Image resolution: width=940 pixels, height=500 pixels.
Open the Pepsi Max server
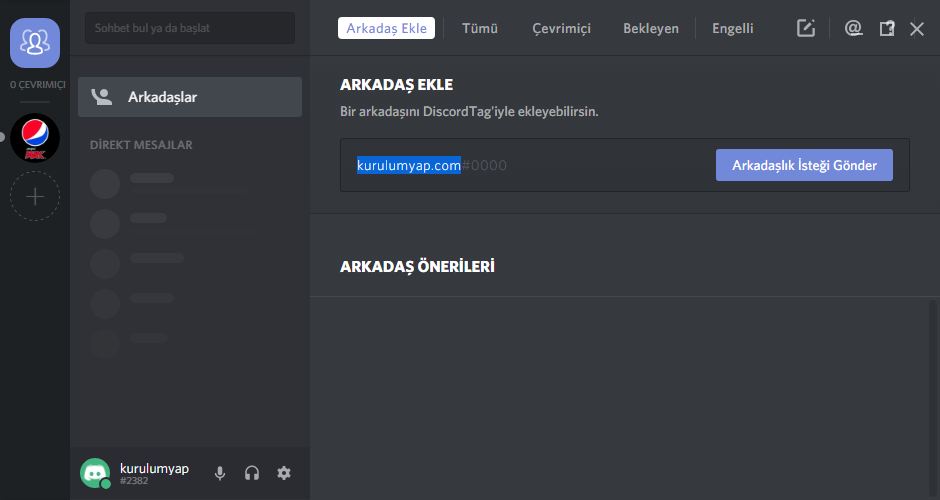pos(35,138)
